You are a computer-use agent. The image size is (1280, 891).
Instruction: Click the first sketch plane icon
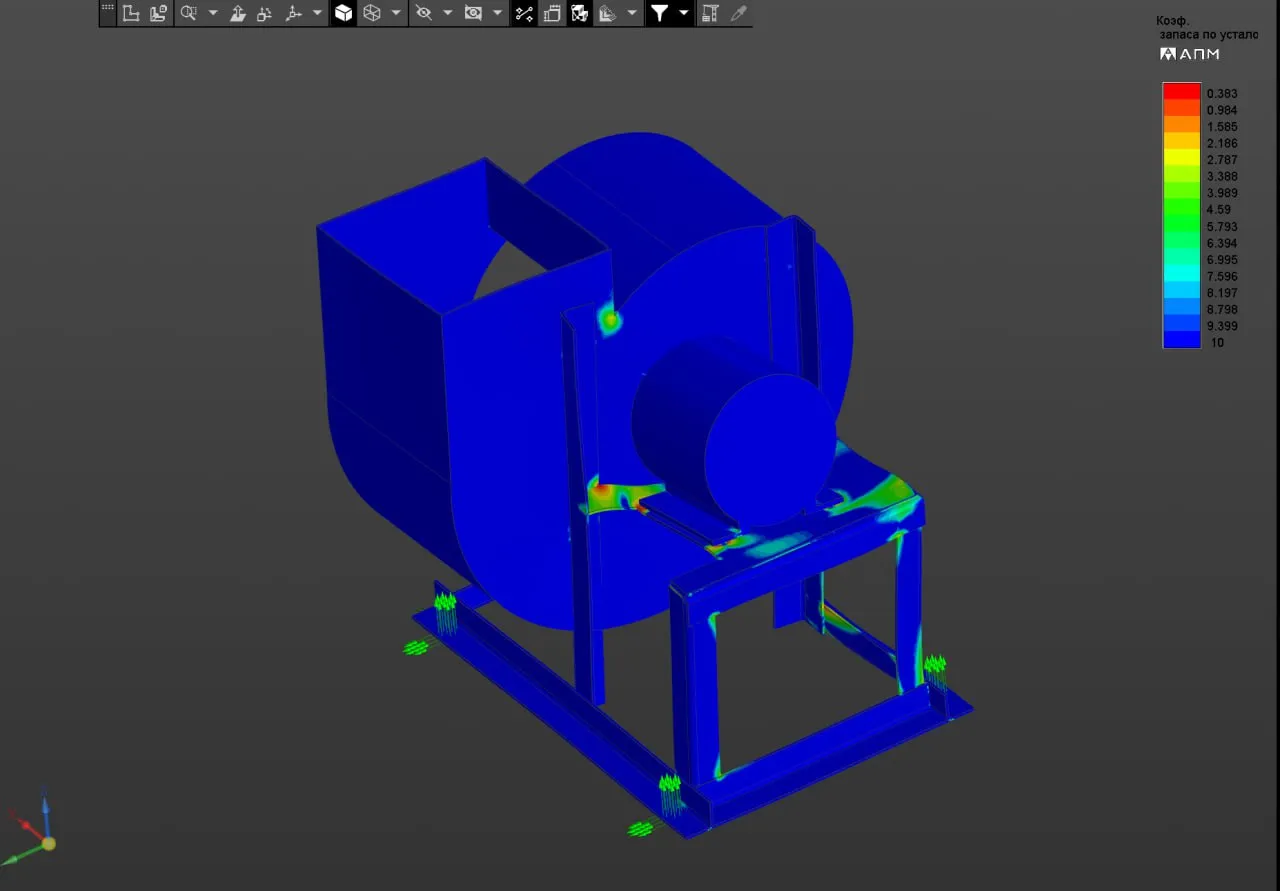click(129, 13)
